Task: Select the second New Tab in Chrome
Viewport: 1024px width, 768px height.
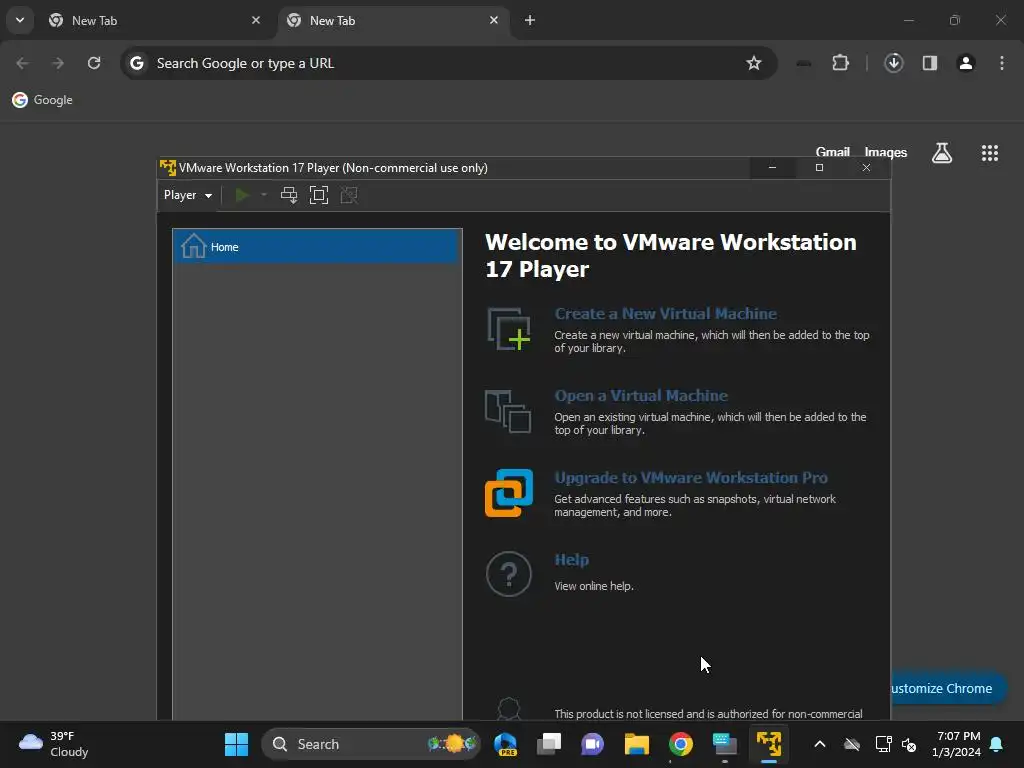Action: (x=392, y=21)
